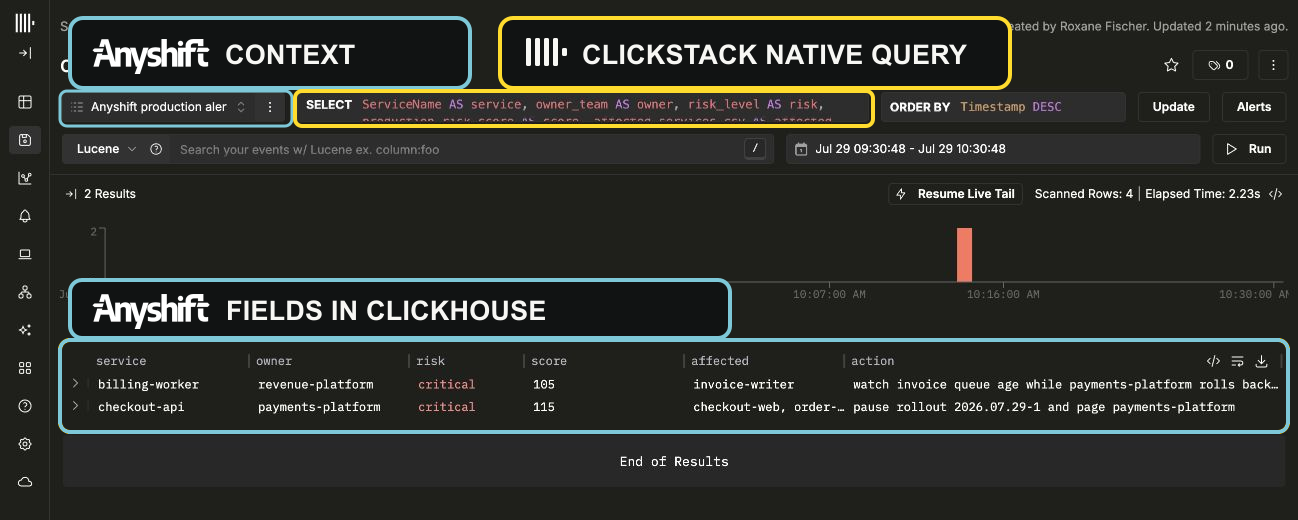
Task: Open the Saved searches sidebar icon
Action: tap(25, 140)
